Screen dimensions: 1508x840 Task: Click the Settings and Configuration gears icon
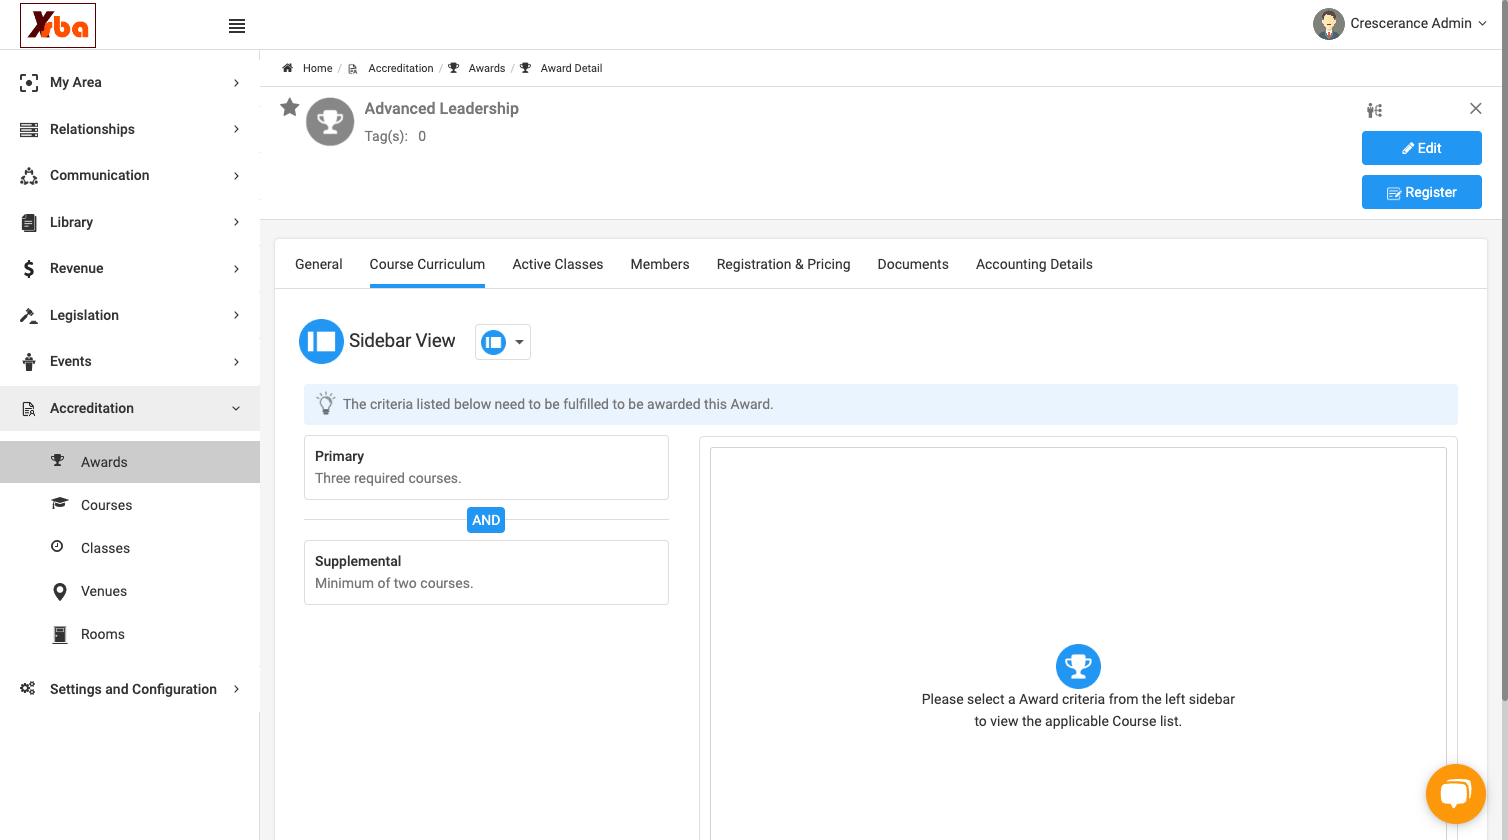(28, 689)
